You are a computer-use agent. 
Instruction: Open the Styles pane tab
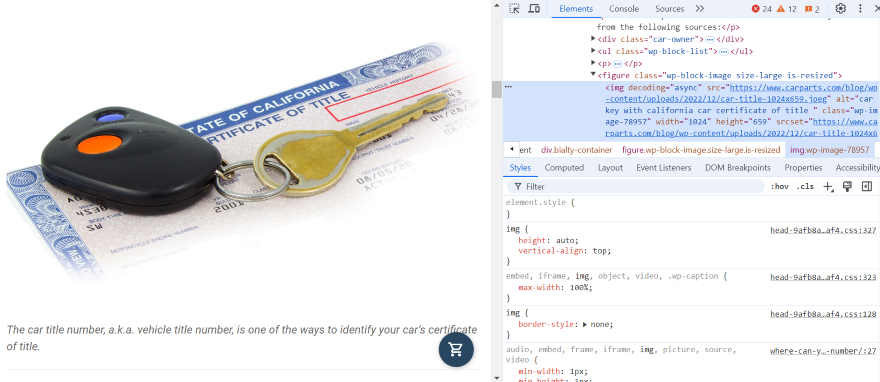pyautogui.click(x=520, y=168)
